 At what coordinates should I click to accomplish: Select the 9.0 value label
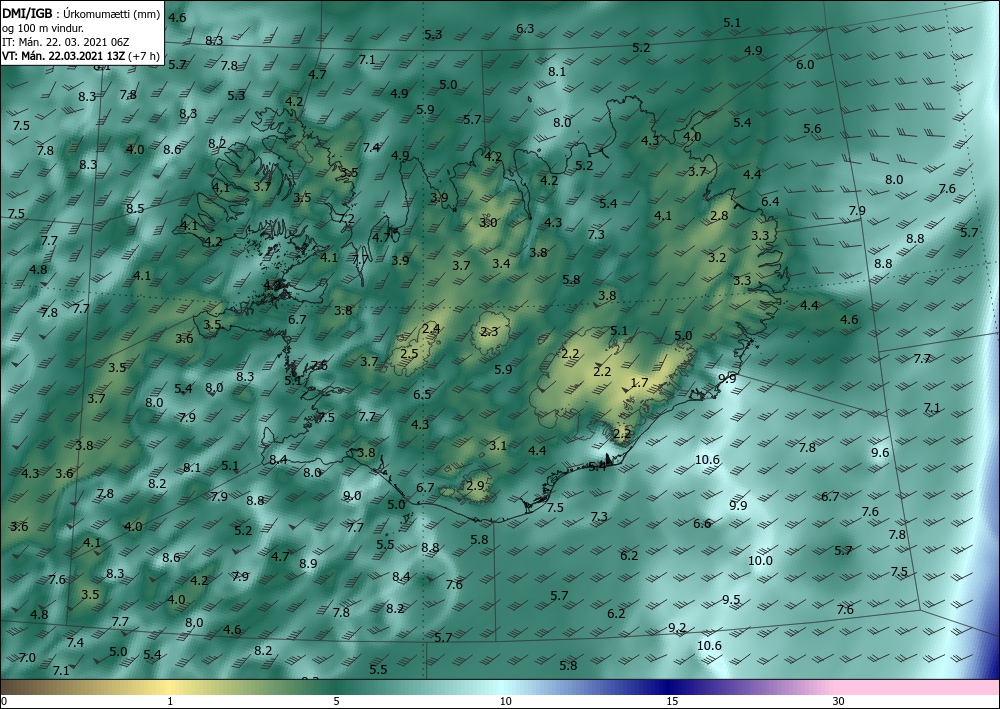click(x=352, y=495)
